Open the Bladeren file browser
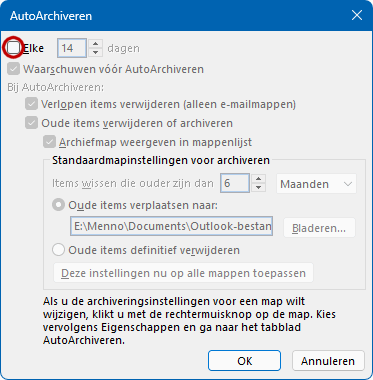The width and height of the screenshot is (373, 380). [x=319, y=228]
